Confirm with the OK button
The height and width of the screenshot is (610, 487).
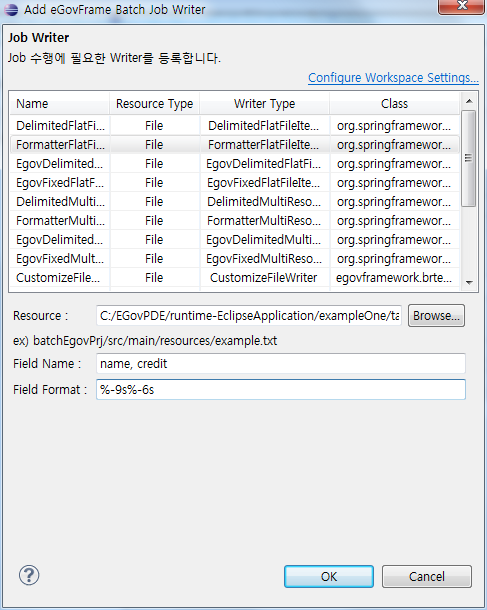329,576
